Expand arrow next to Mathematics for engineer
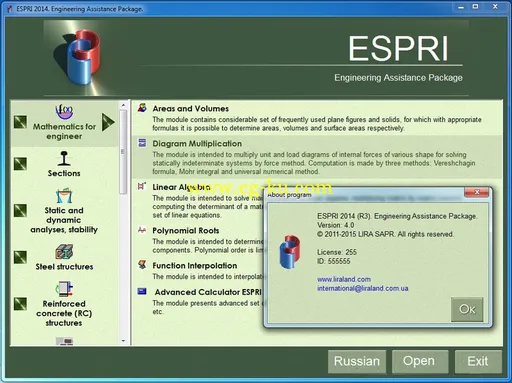Screen dimensions: 512x383 click(108, 122)
